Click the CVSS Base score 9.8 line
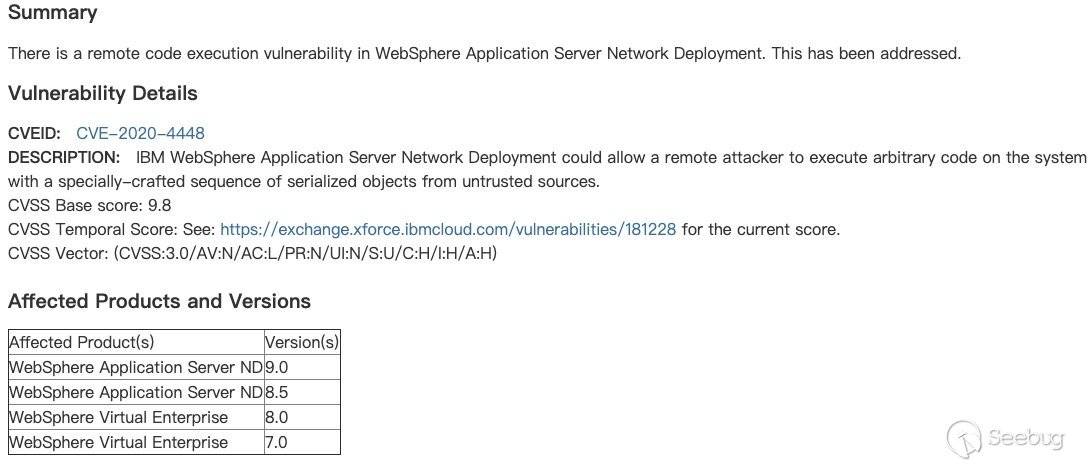The width and height of the screenshot is (1092, 466). click(90, 205)
